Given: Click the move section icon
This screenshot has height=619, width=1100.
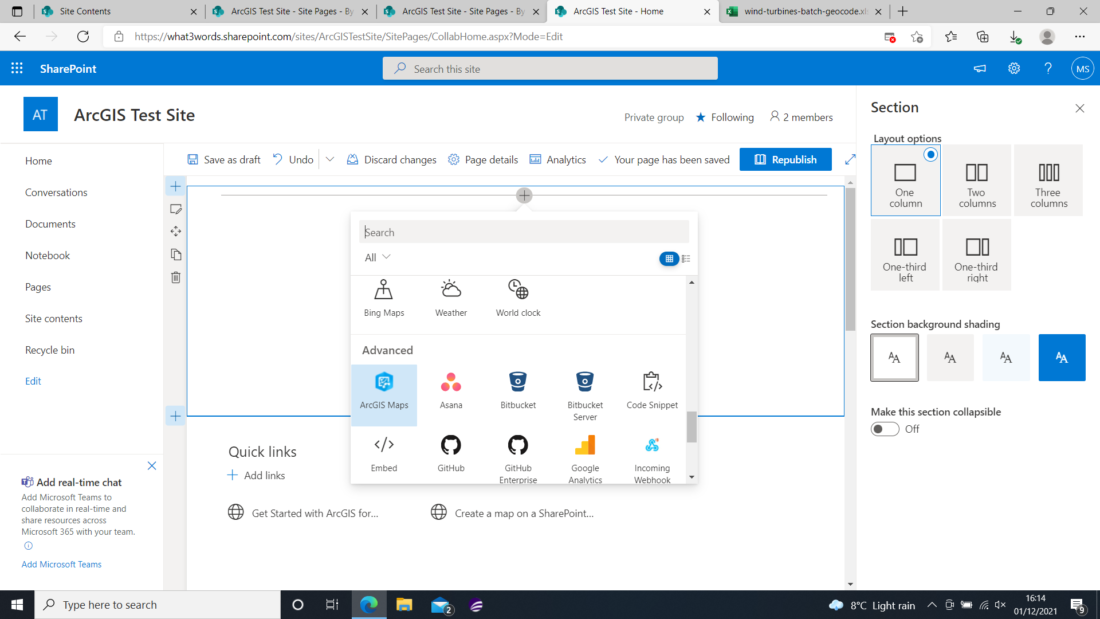Looking at the screenshot, I should tap(175, 232).
